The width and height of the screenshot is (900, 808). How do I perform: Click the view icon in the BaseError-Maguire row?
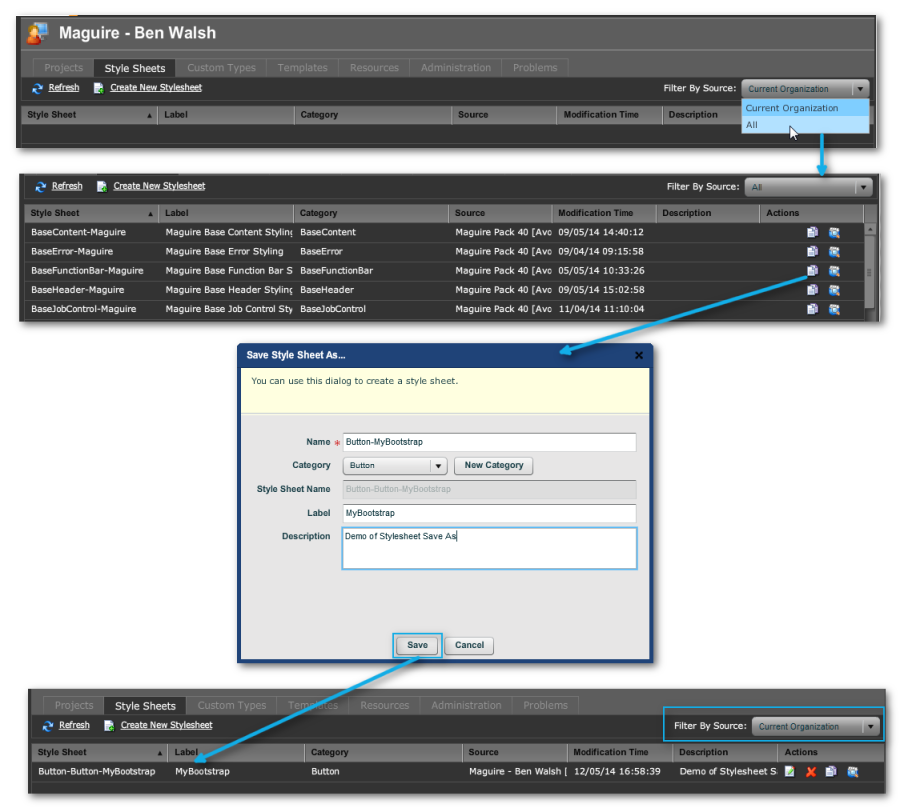[x=834, y=252]
